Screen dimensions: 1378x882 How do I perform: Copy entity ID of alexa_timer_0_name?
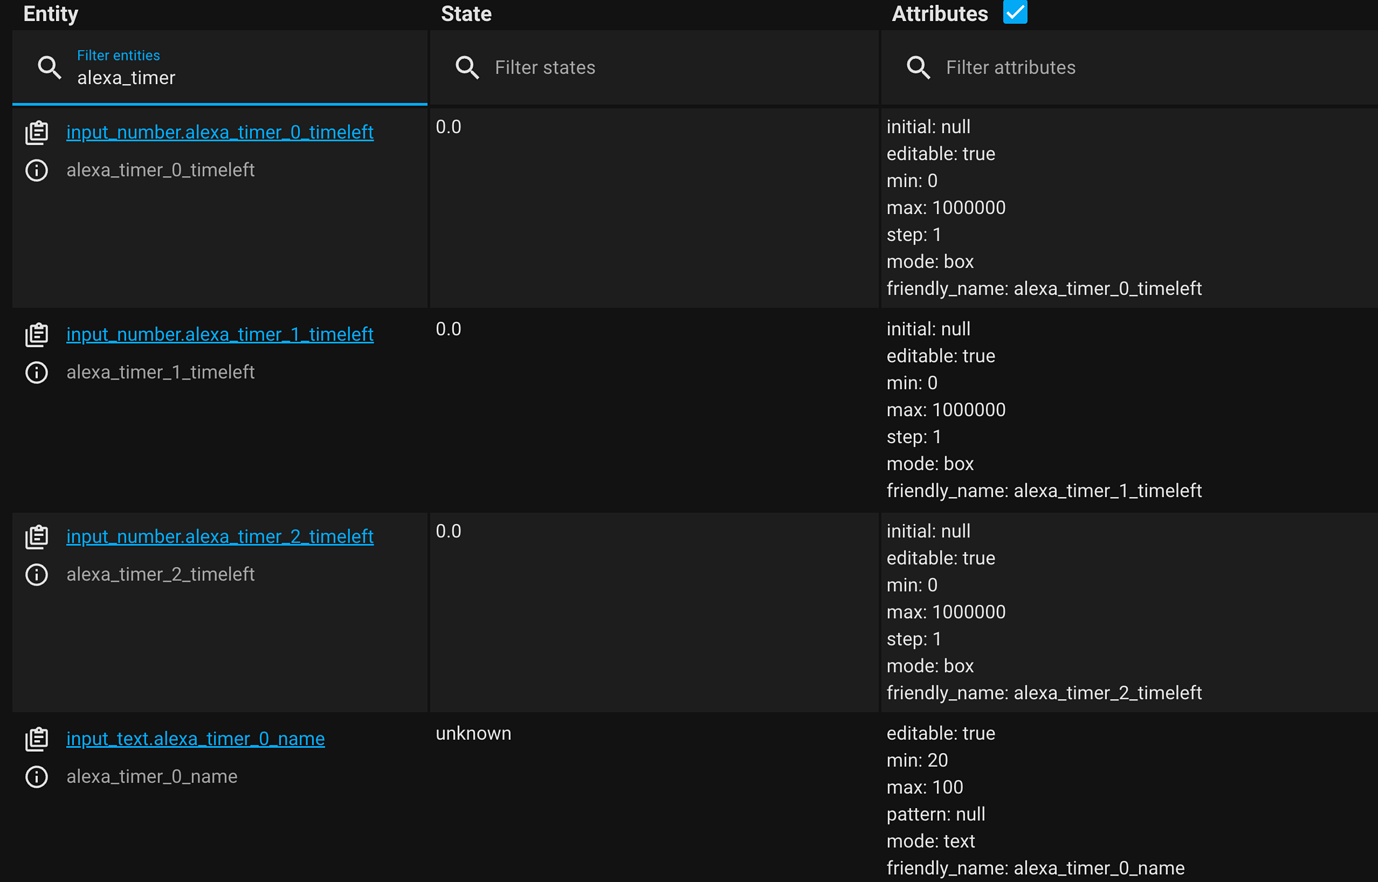(37, 739)
